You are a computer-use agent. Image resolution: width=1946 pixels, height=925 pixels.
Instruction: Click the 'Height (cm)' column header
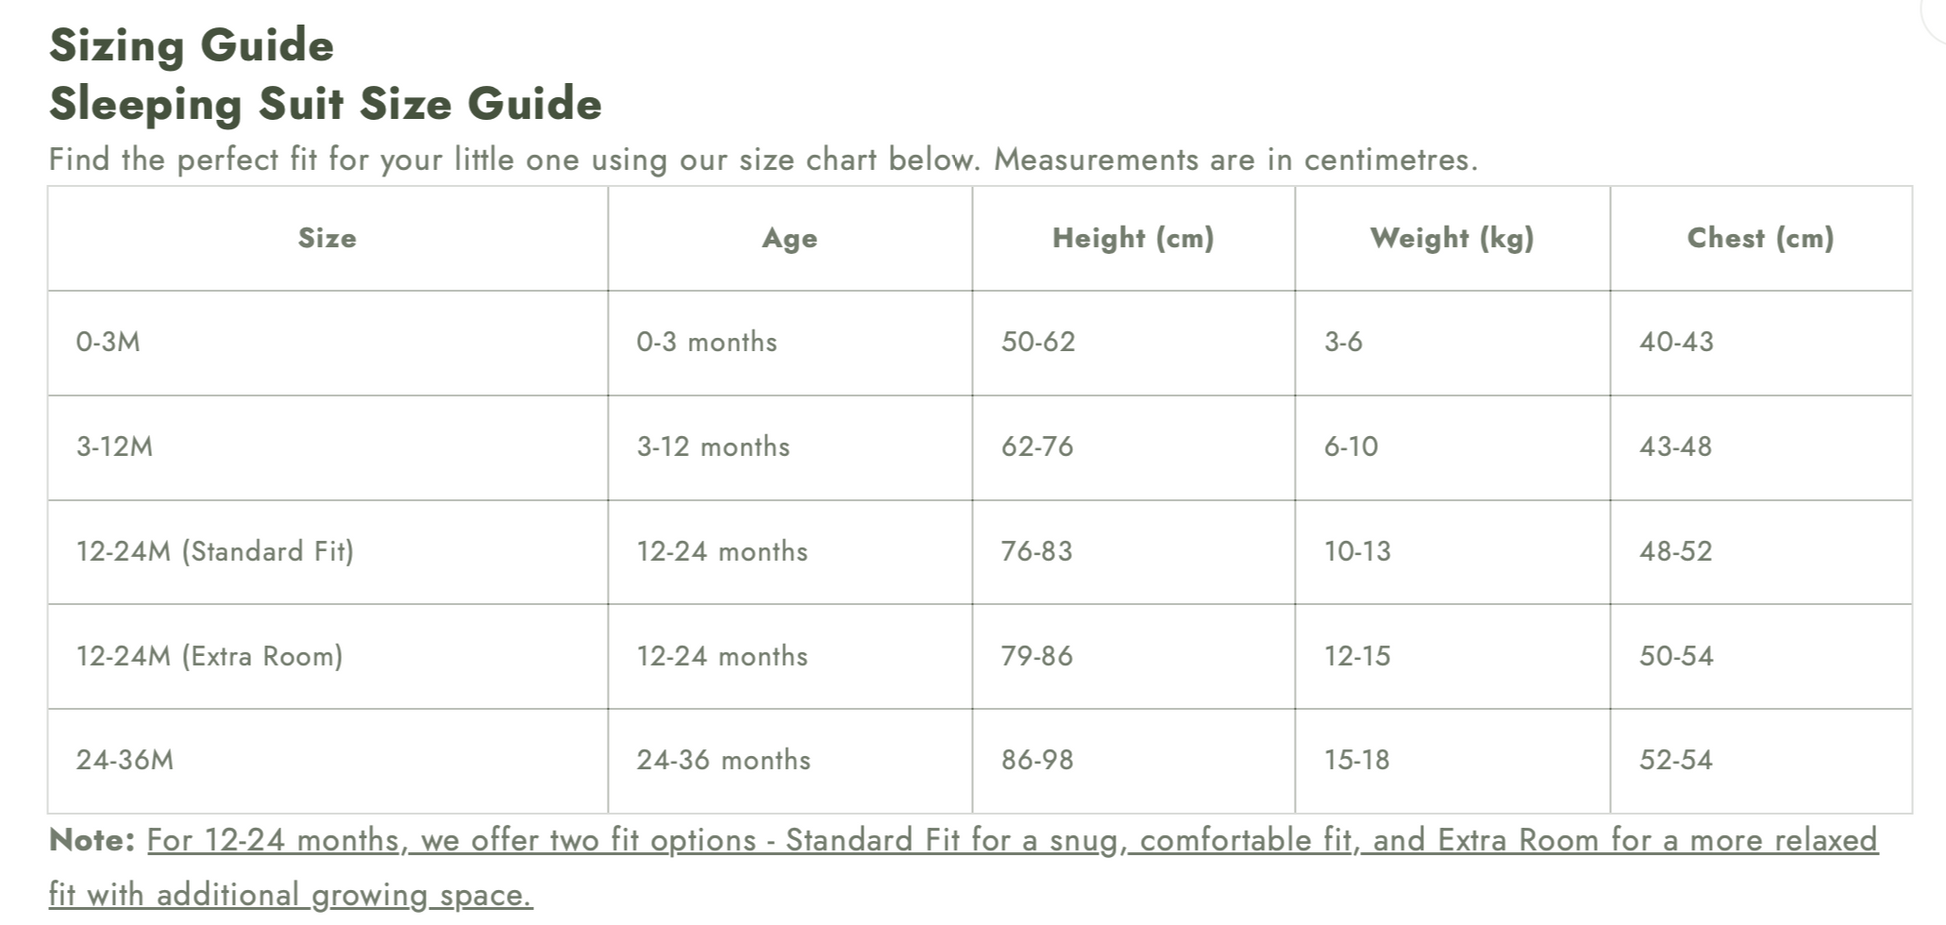click(x=1133, y=238)
